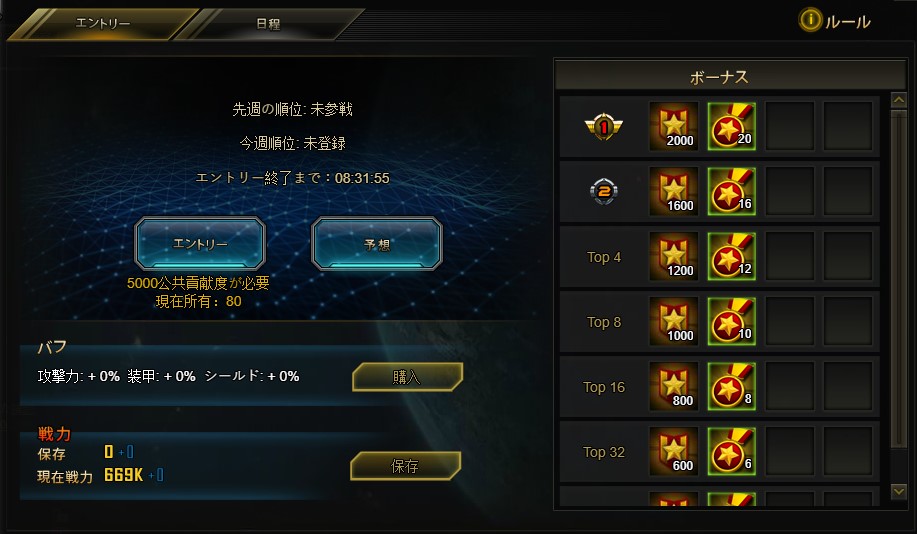This screenshot has width=917, height=534.
Task: Click the first place rank badge
Action: click(604, 126)
